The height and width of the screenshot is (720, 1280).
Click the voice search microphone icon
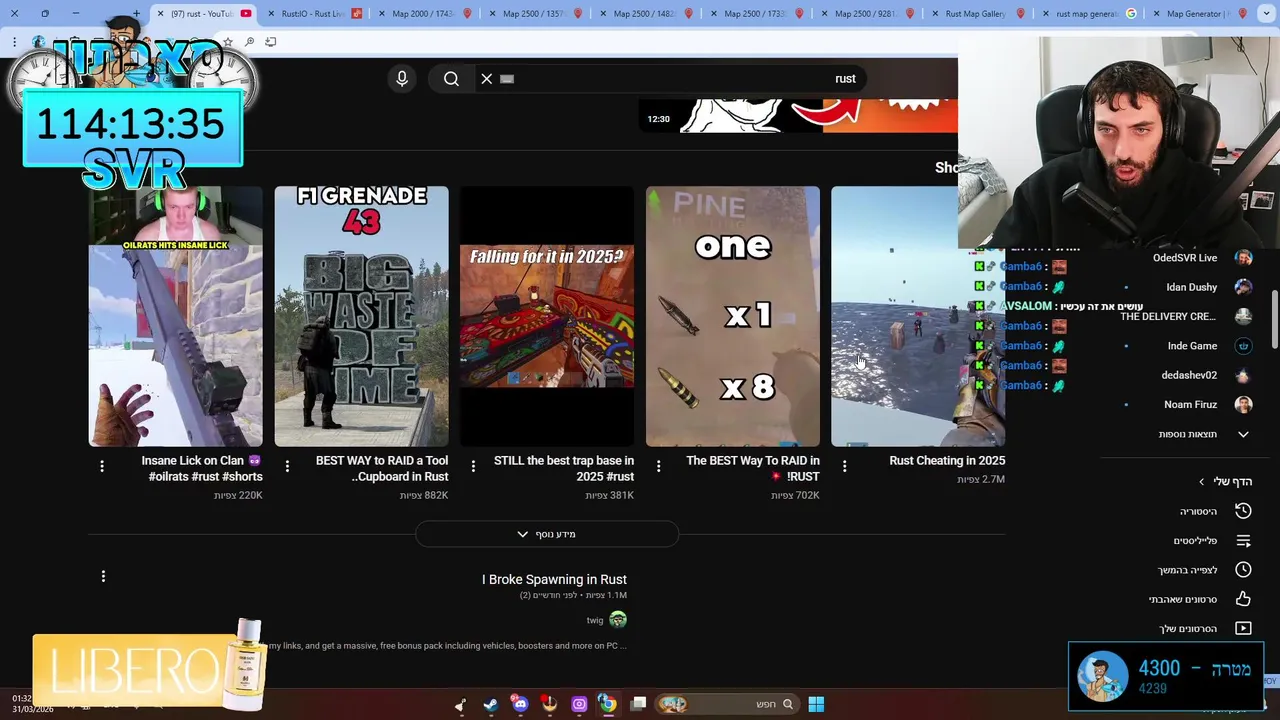(x=402, y=79)
